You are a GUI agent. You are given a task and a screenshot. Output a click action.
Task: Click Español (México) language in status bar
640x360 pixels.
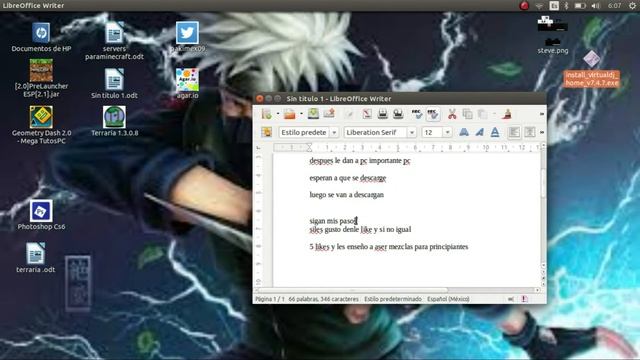coord(448,299)
